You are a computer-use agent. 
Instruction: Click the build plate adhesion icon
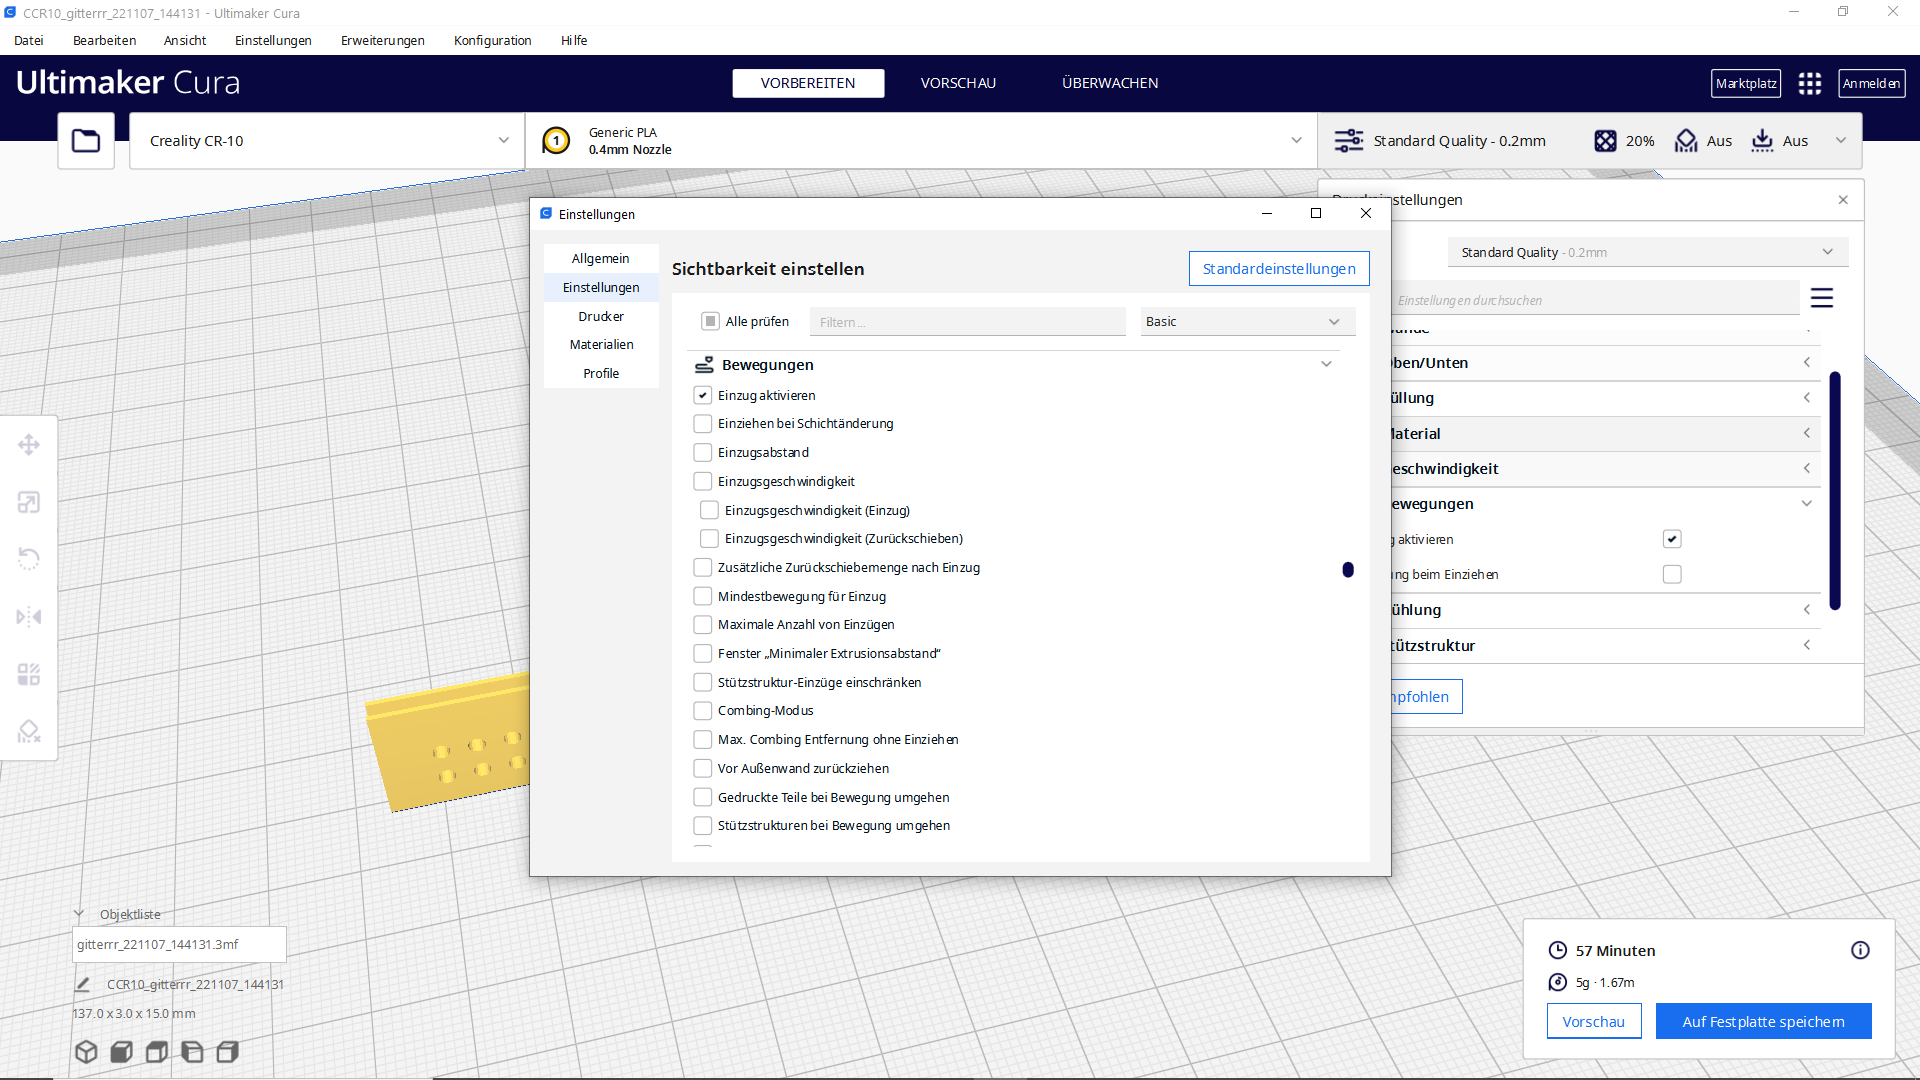(x=1763, y=141)
